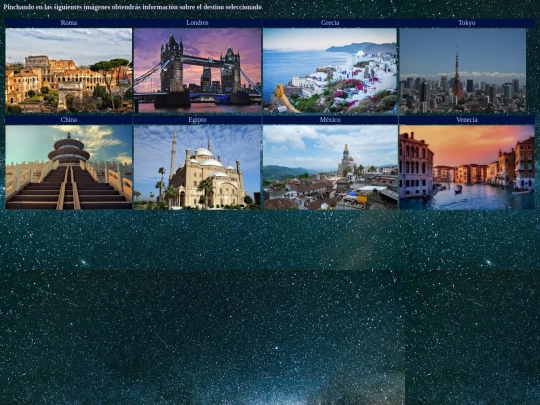
Task: Click the 'Pinchando en las siguientes imágenes' instruction text
Action: pyautogui.click(x=133, y=7)
